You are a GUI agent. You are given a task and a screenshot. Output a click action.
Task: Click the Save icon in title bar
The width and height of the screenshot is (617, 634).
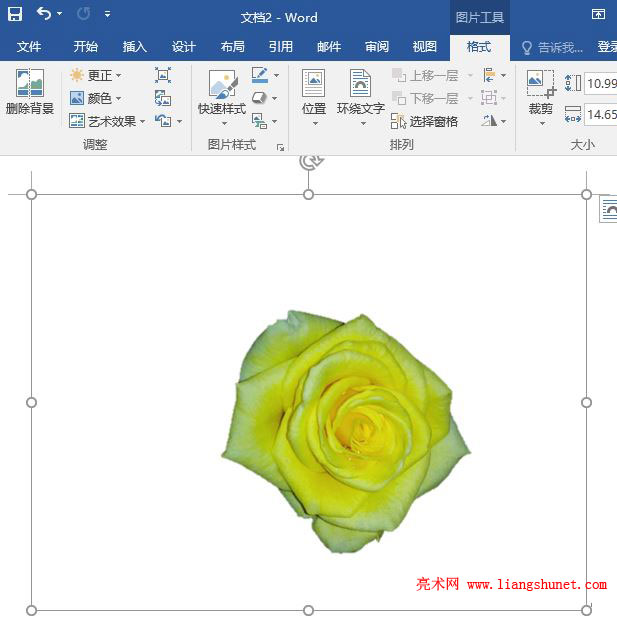coord(15,15)
